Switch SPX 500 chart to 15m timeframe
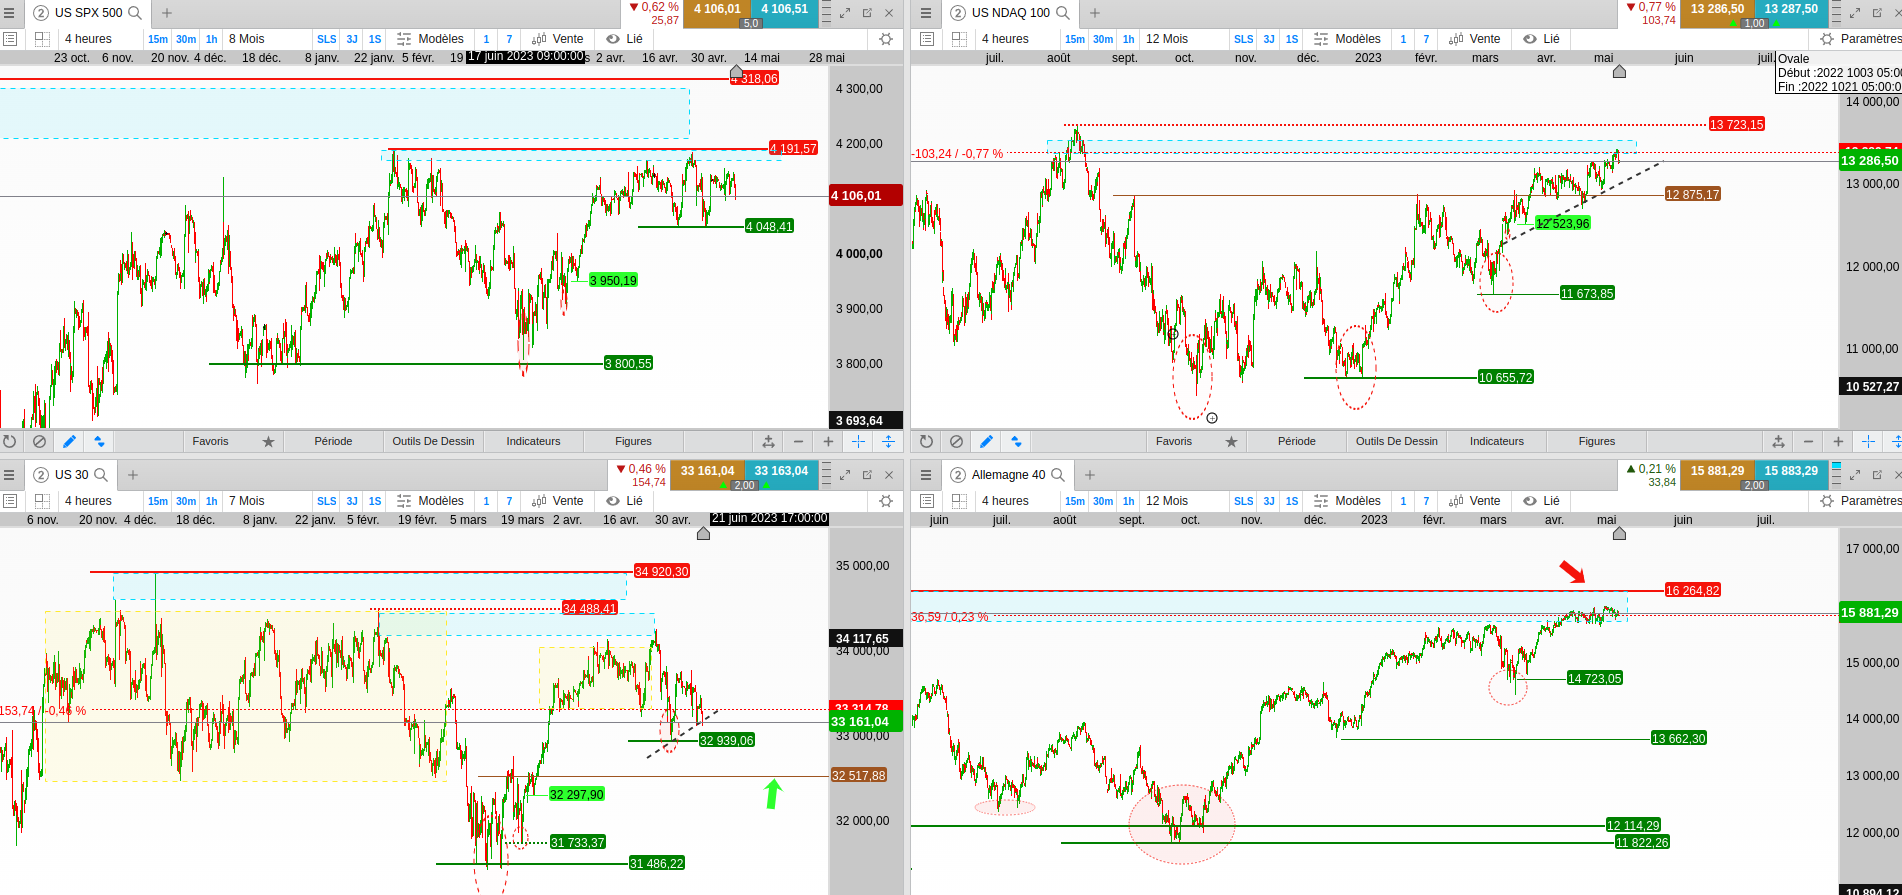This screenshot has width=1902, height=895. pyautogui.click(x=158, y=39)
